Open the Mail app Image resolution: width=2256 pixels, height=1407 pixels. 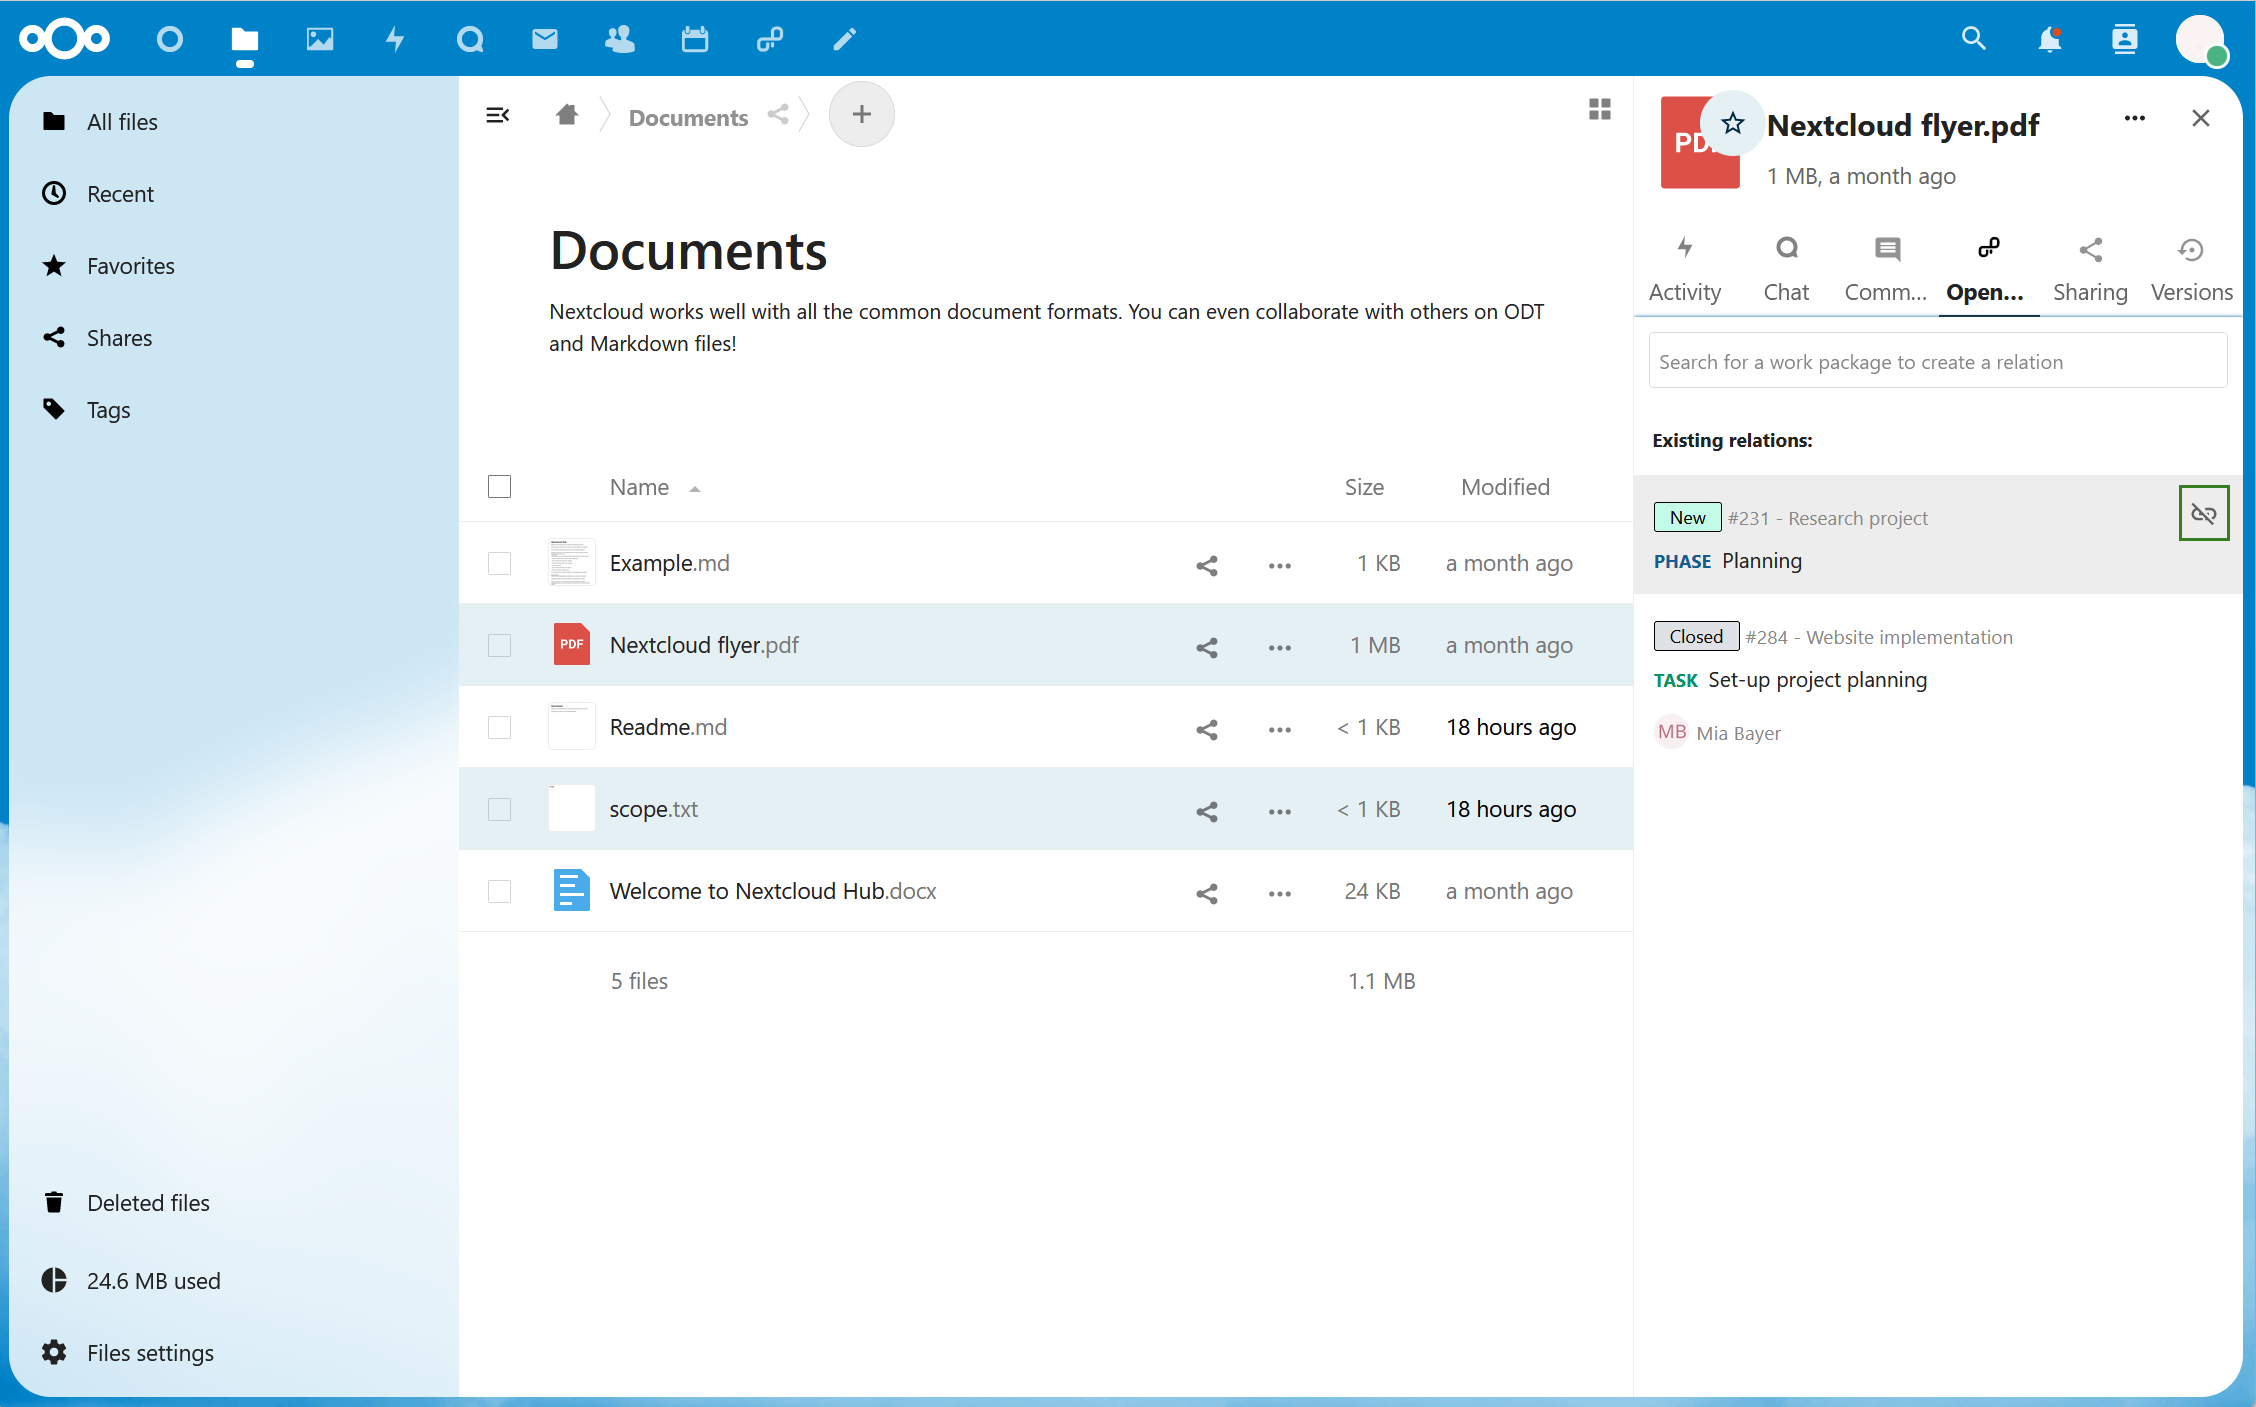pyautogui.click(x=545, y=39)
